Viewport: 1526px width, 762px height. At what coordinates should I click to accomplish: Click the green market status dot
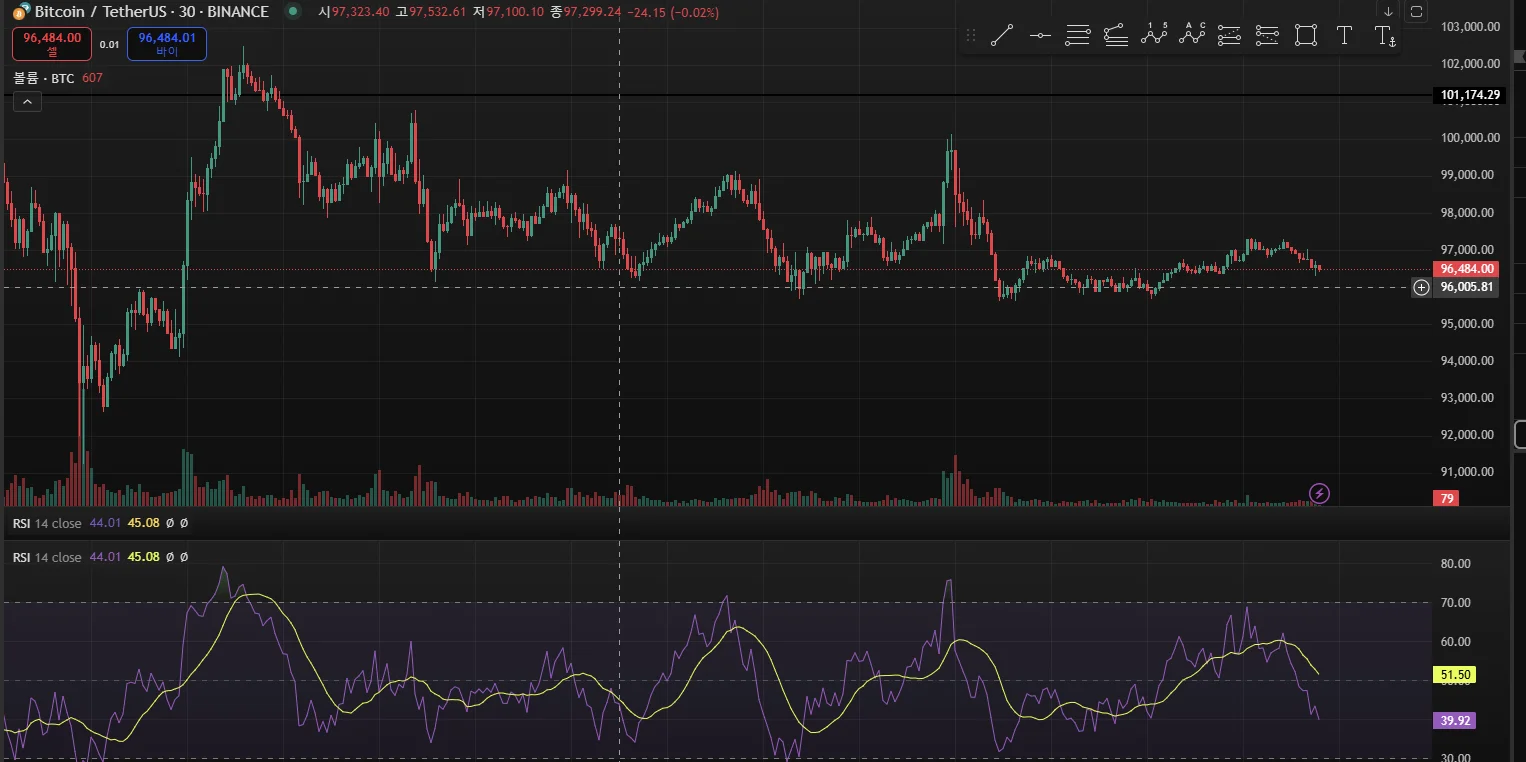click(292, 12)
